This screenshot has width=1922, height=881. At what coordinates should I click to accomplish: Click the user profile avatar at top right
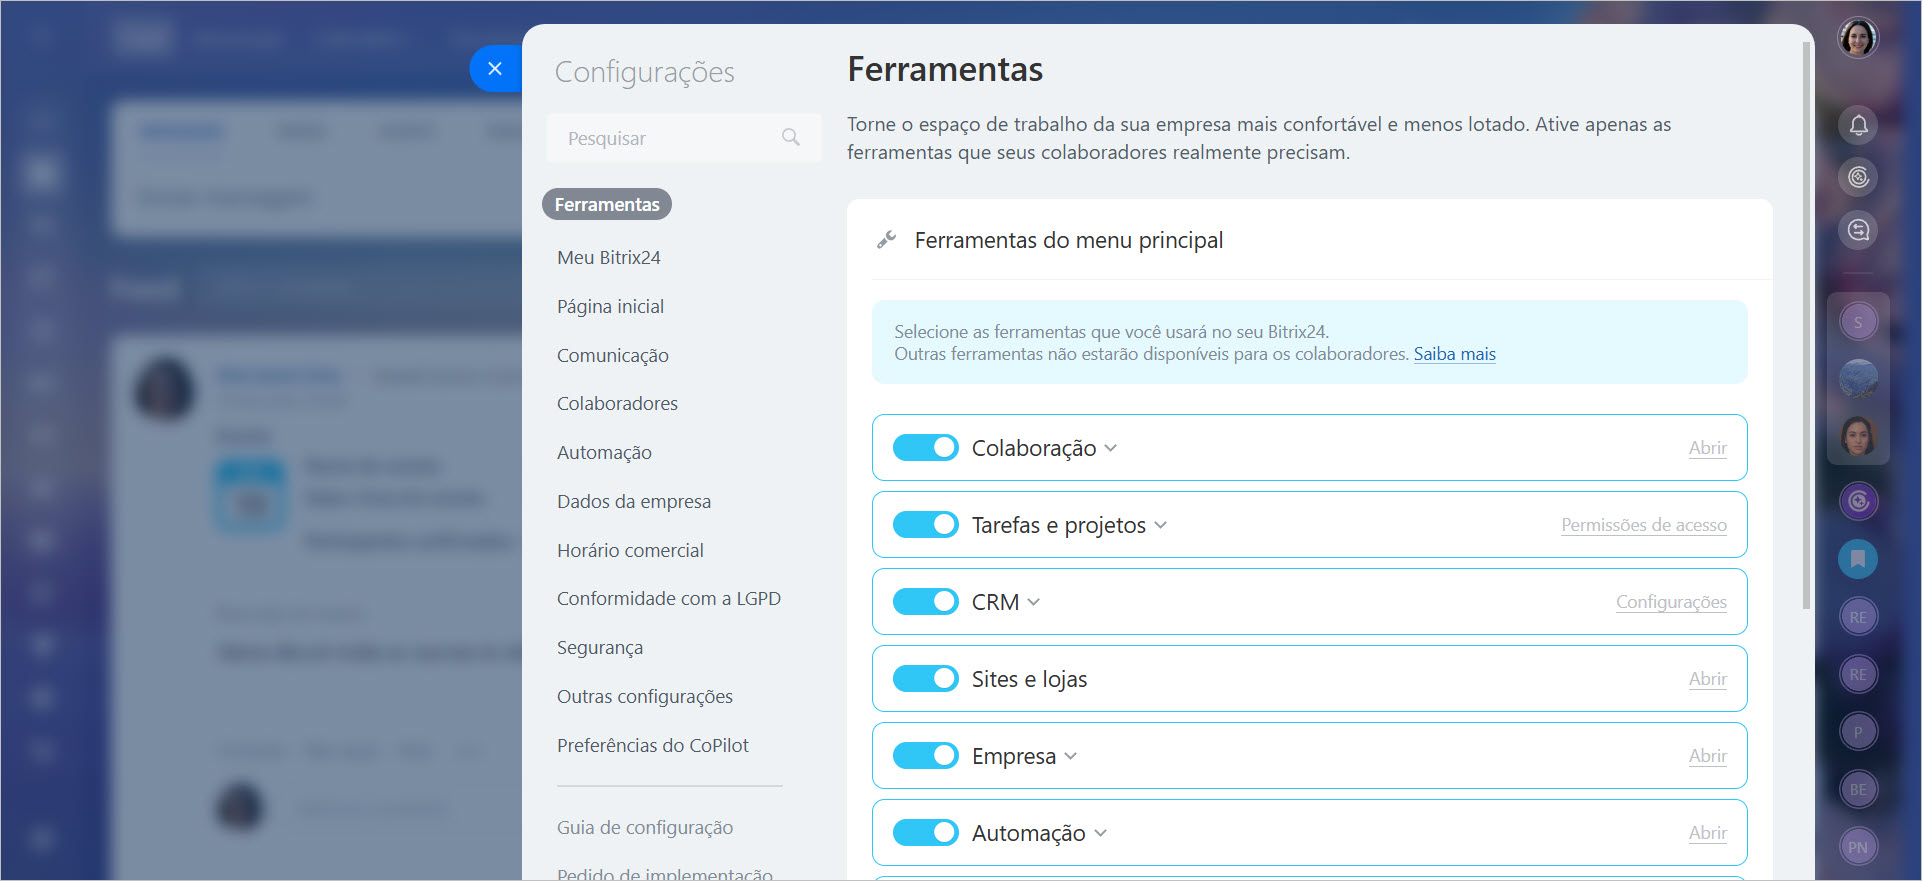1858,39
